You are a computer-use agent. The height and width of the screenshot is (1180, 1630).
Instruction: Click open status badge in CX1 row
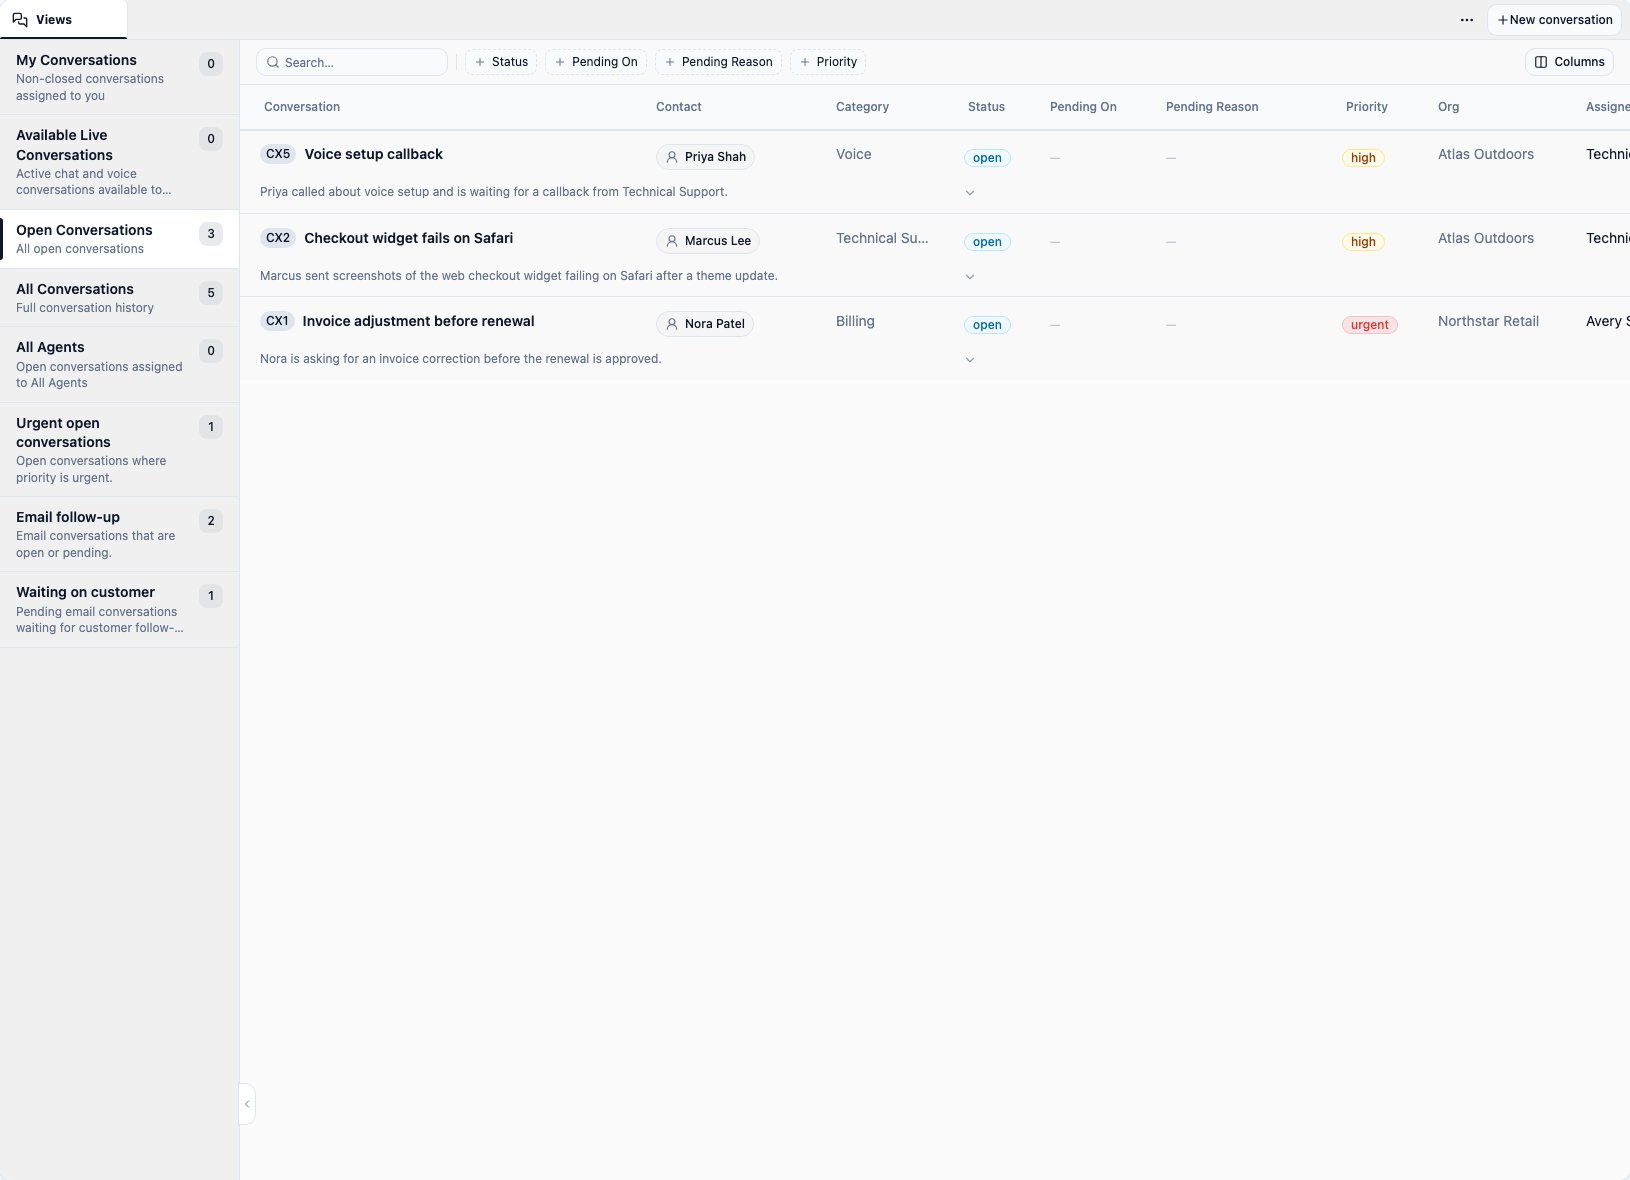[987, 325]
